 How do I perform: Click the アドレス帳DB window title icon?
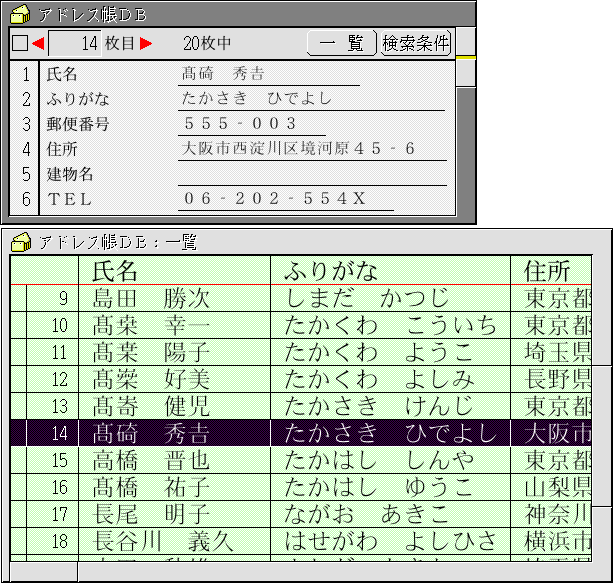[19, 13]
